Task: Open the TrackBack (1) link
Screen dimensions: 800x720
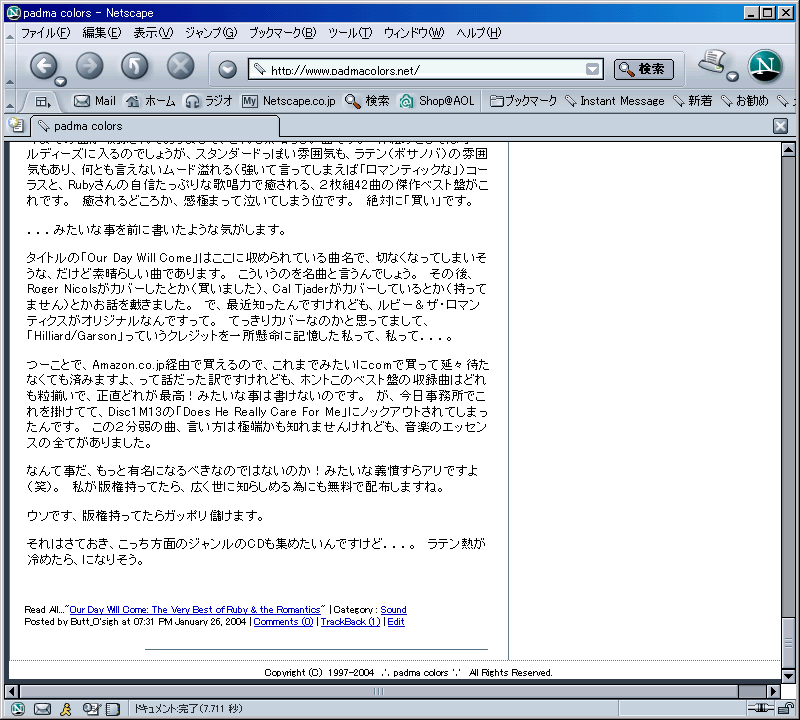Action: (350, 622)
